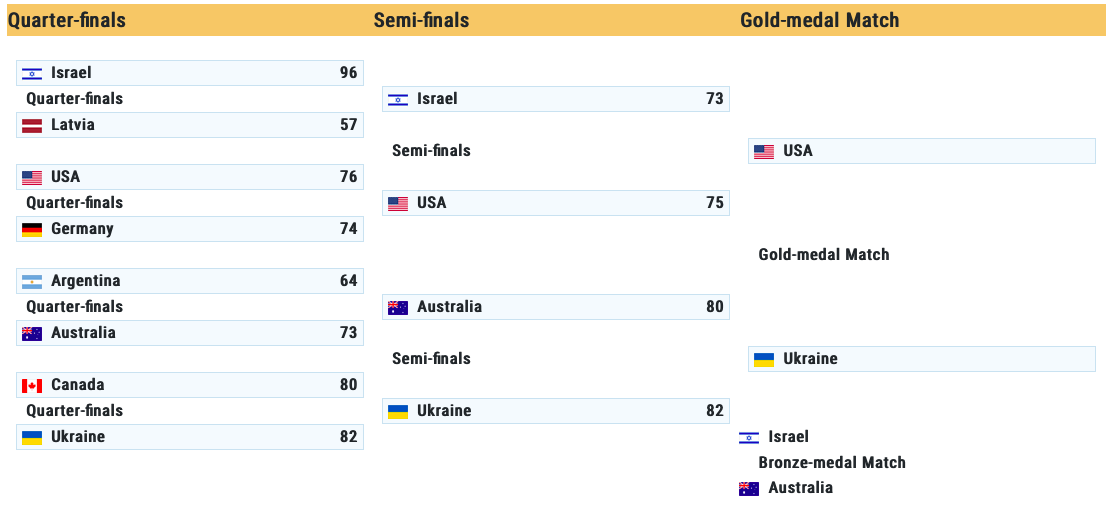Click Israel's flag in the bronze-medal match
Image resolution: width=1109 pixels, height=507 pixels.
tap(749, 437)
